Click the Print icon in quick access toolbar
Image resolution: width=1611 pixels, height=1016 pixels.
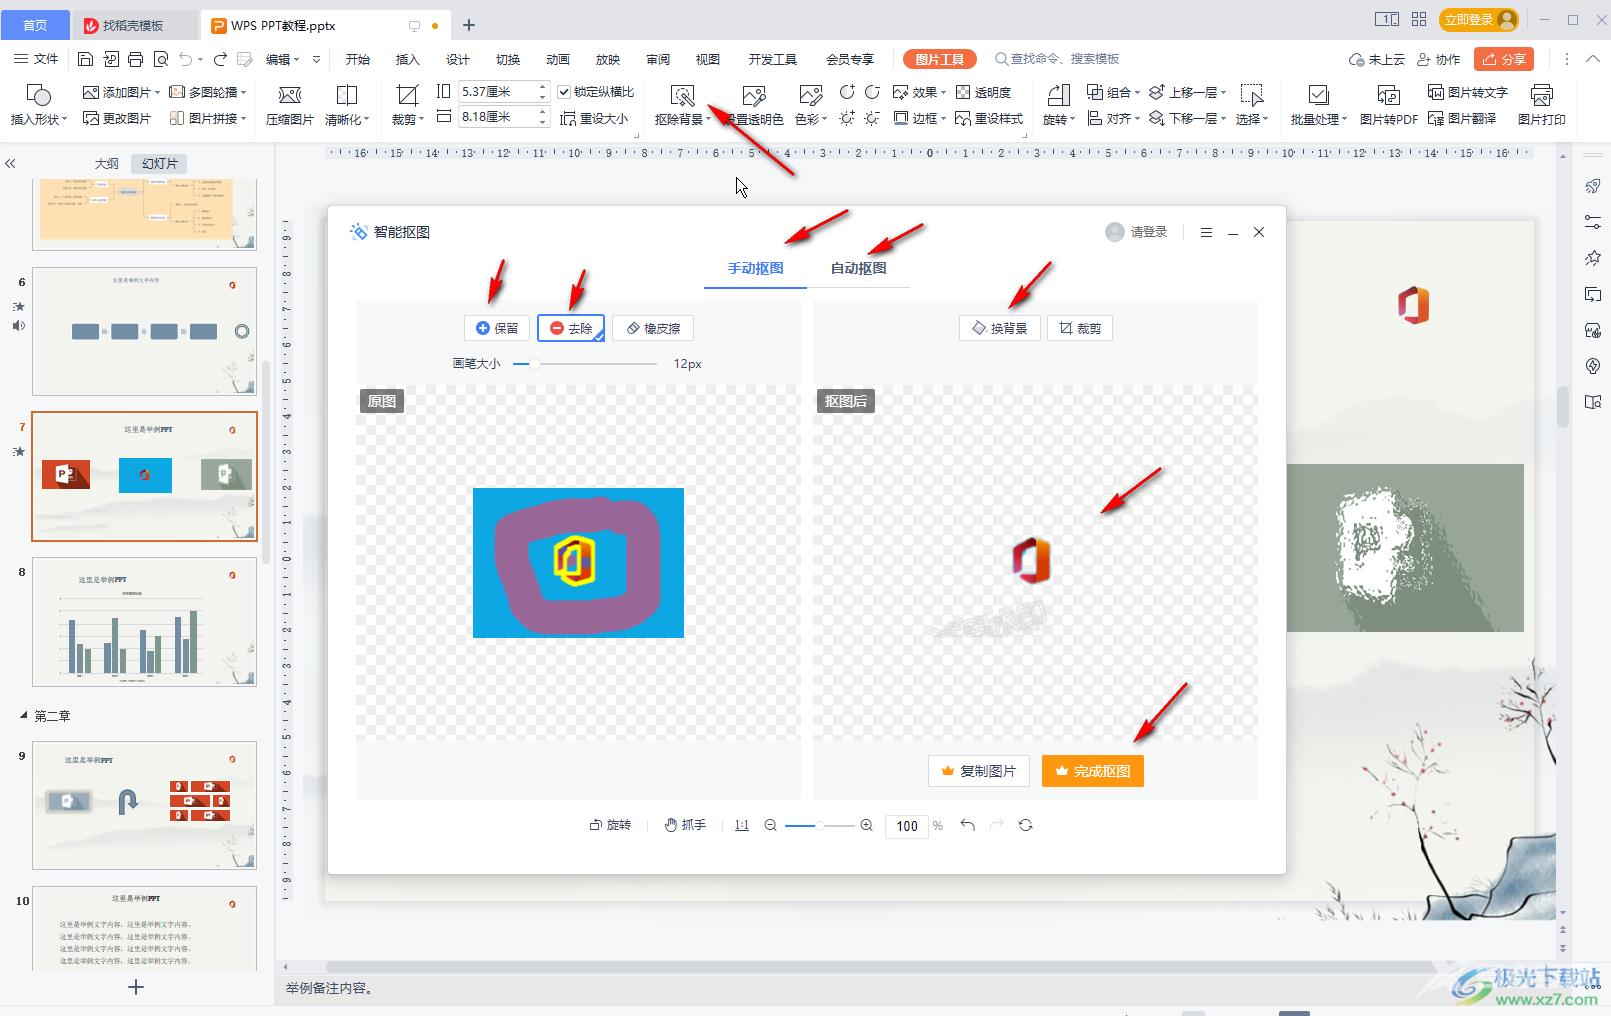(x=136, y=59)
